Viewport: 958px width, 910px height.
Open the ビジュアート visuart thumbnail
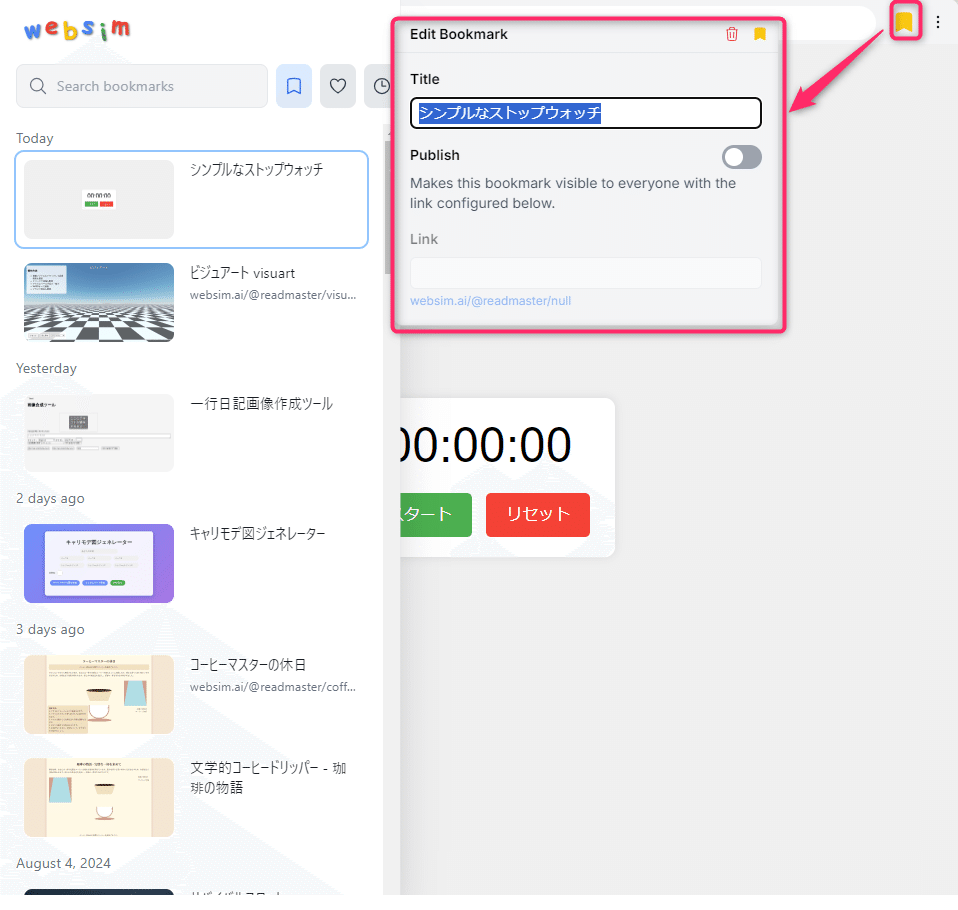pyautogui.click(x=99, y=302)
